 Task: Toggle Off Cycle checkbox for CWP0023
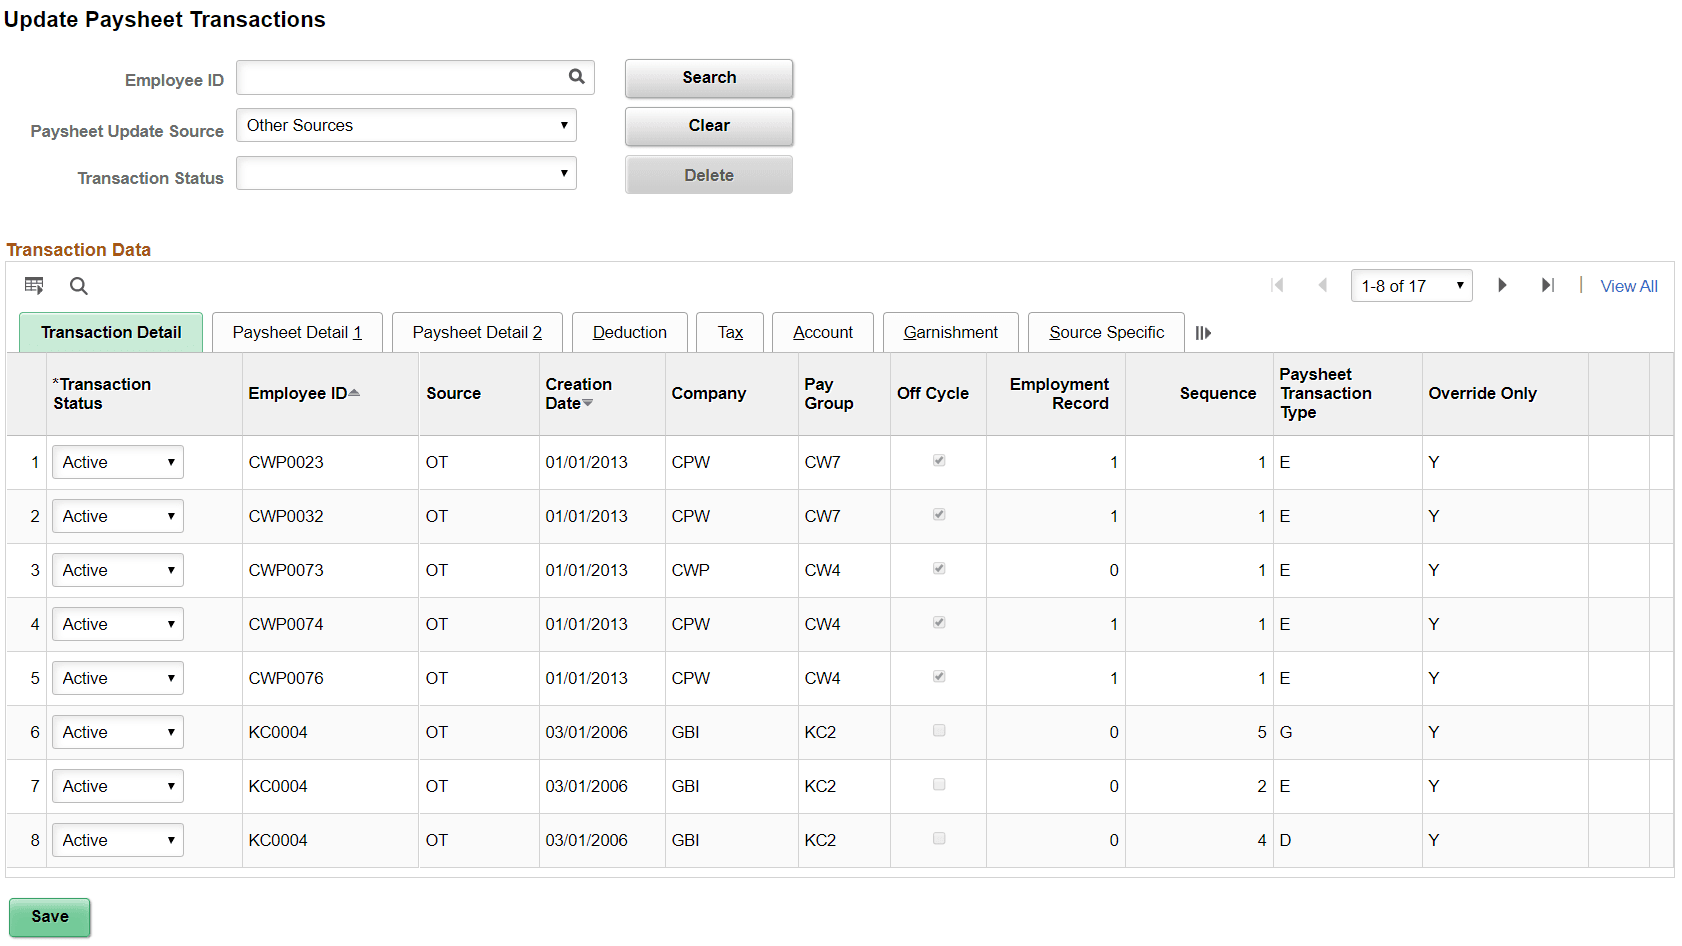(938, 460)
